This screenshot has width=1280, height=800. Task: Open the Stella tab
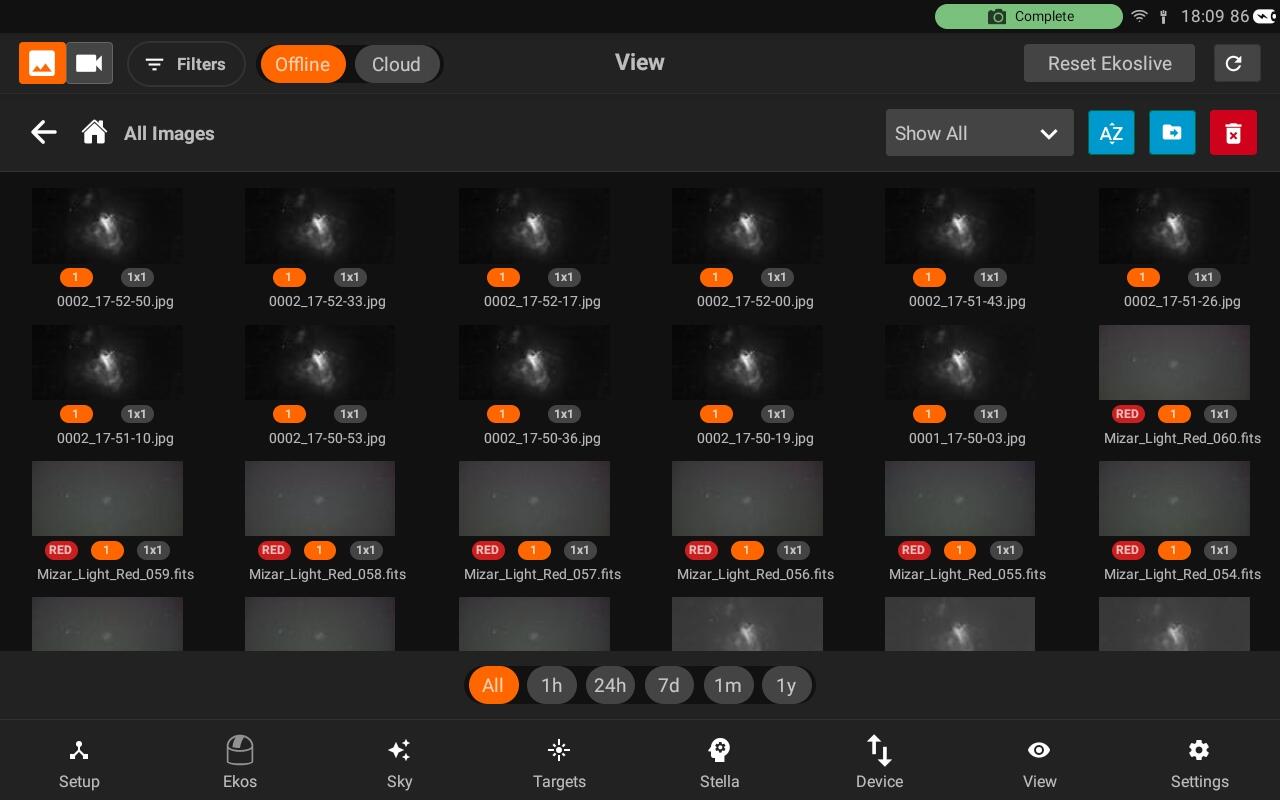pos(719,763)
